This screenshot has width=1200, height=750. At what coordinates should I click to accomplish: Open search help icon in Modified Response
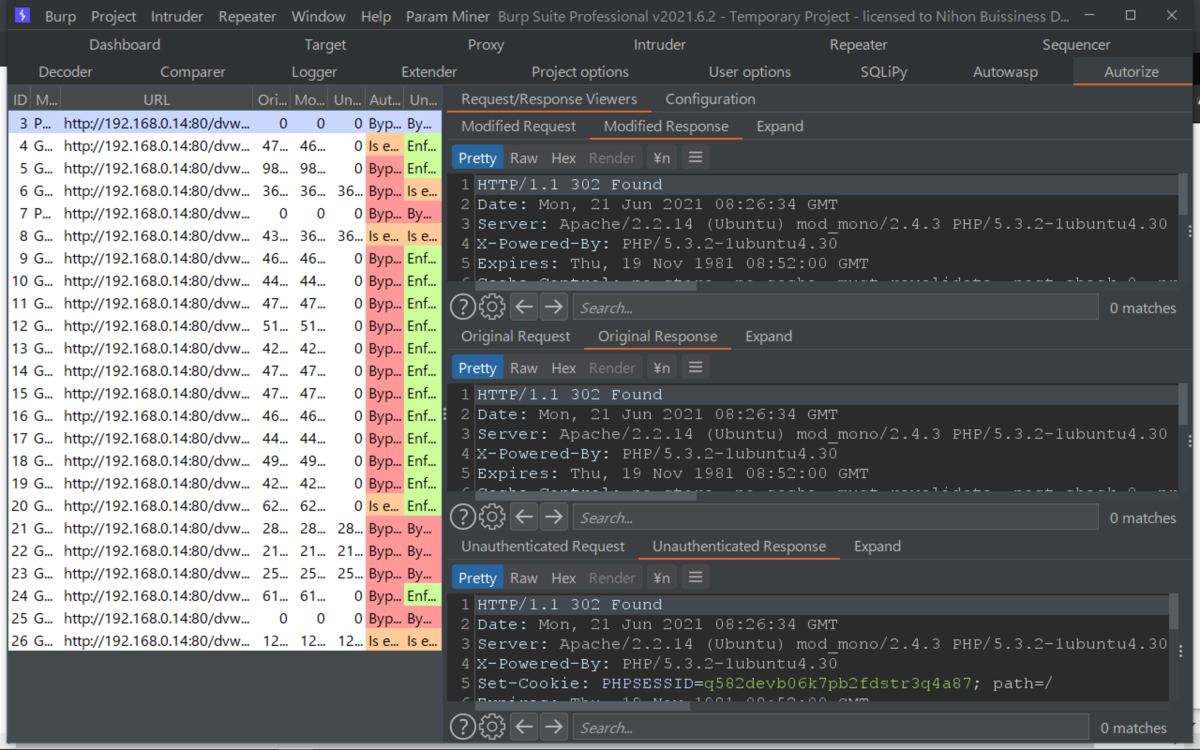coord(463,307)
